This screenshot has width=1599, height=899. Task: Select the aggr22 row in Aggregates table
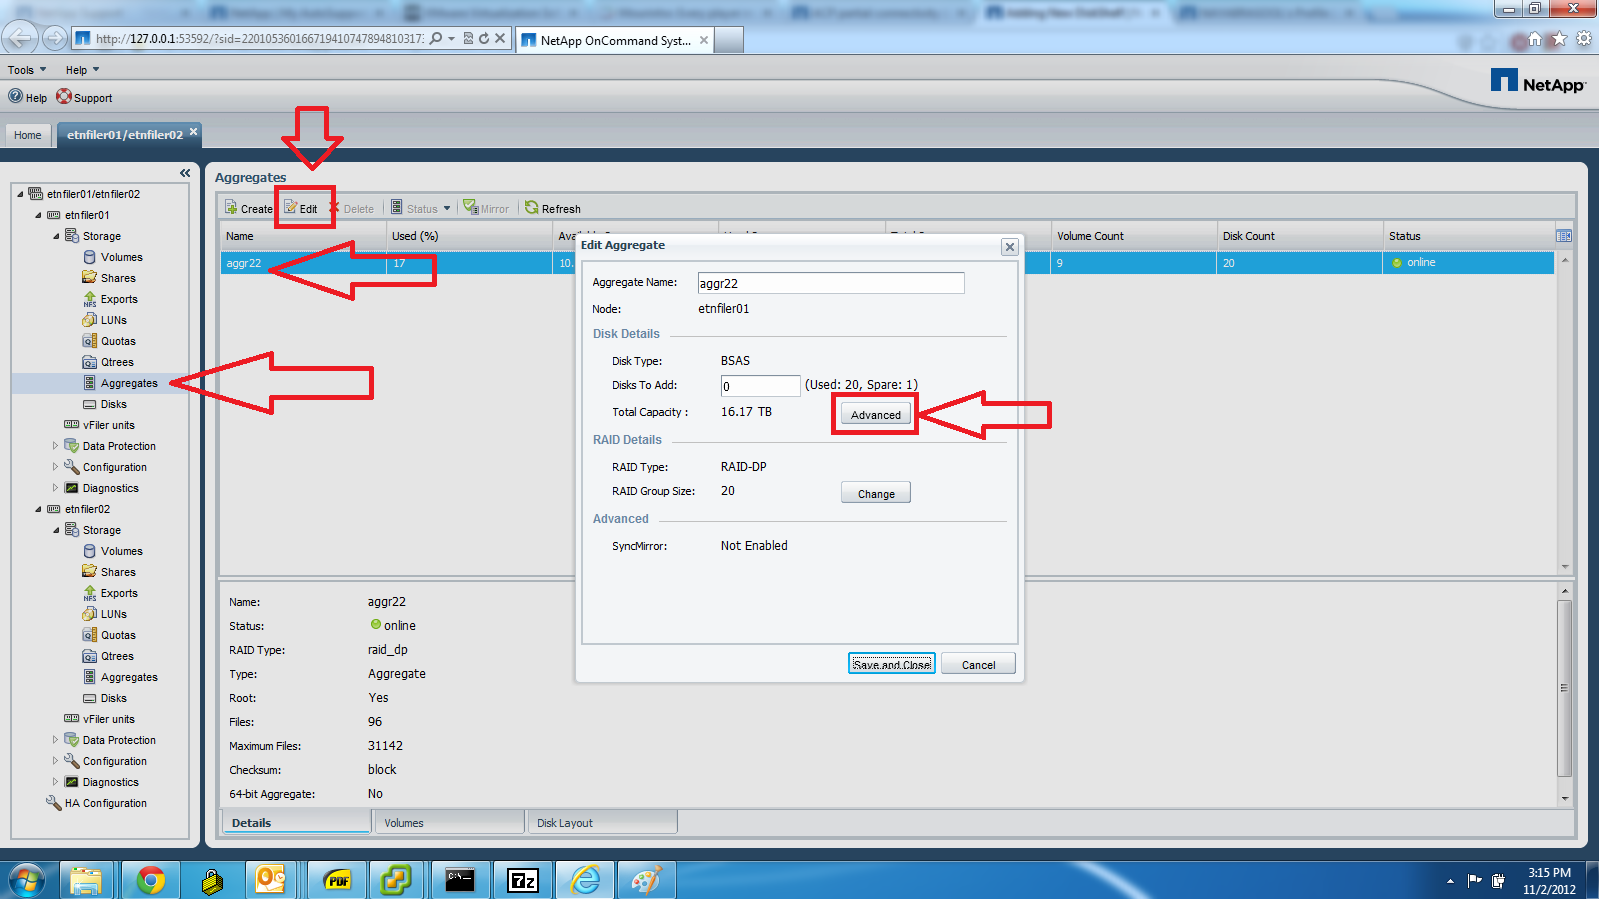pos(887,263)
